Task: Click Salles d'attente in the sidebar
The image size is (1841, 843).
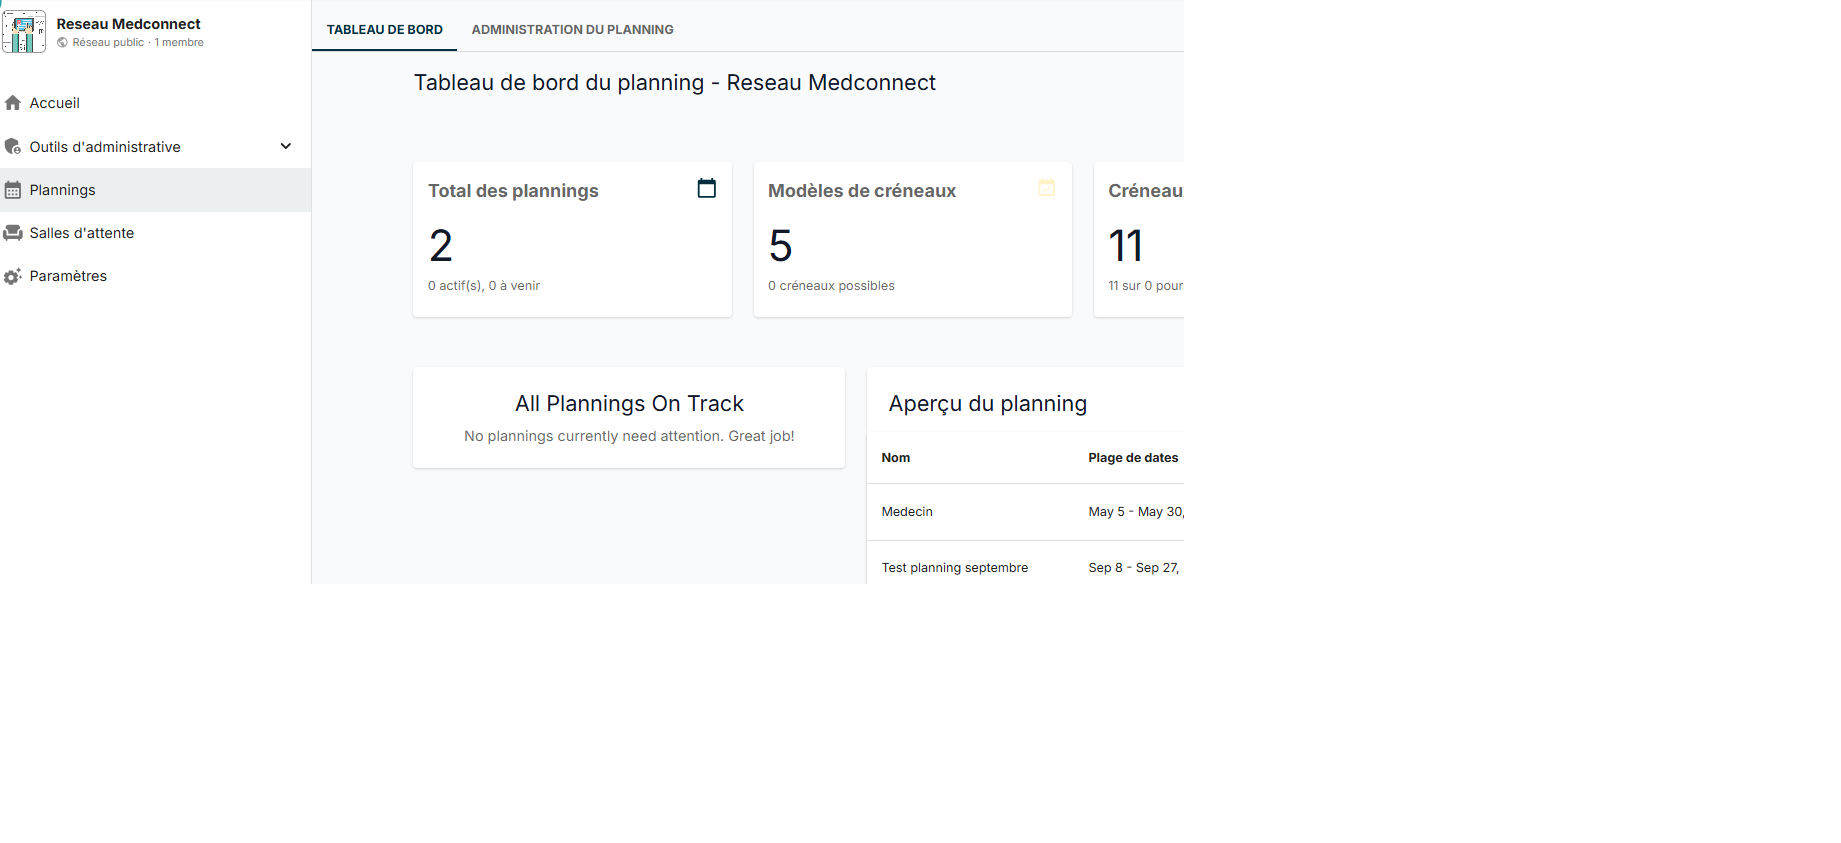Action: (82, 232)
